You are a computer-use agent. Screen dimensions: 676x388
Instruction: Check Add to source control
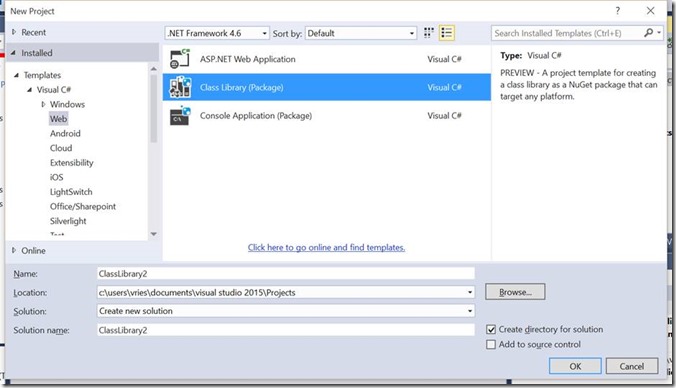pyautogui.click(x=491, y=344)
